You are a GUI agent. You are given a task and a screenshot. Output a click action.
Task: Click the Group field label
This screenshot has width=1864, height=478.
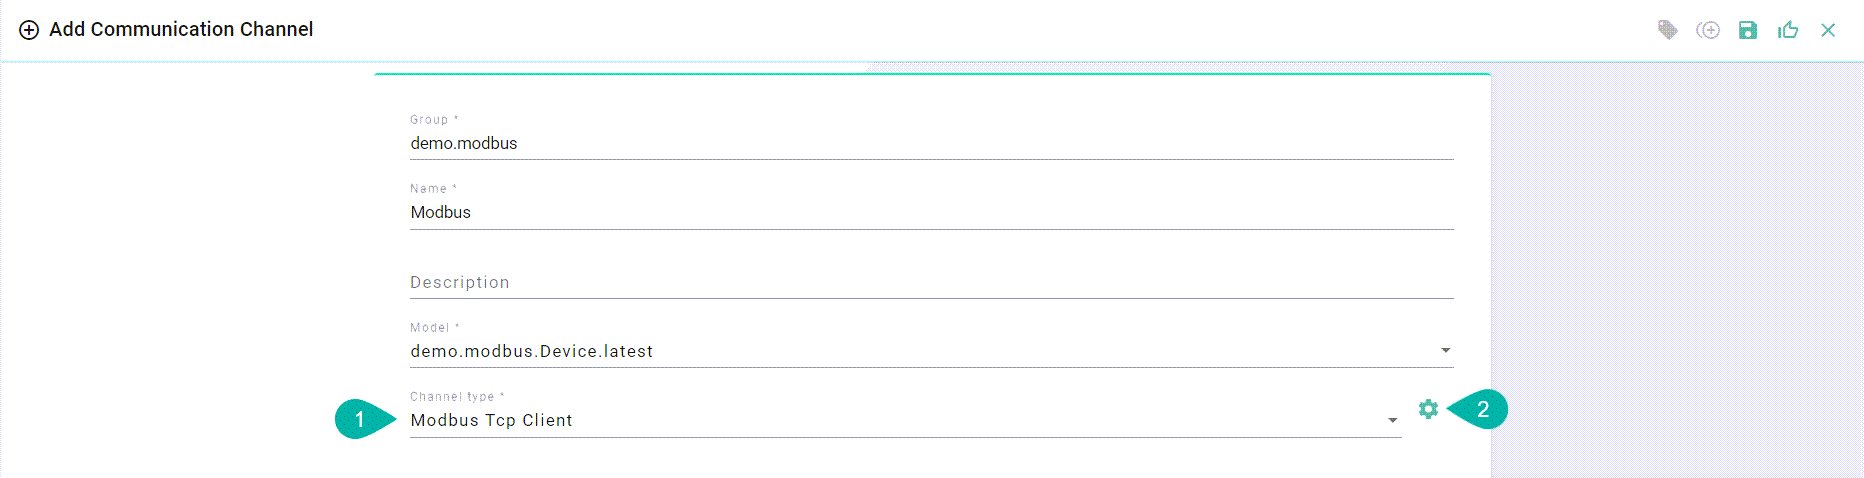pyautogui.click(x=429, y=120)
